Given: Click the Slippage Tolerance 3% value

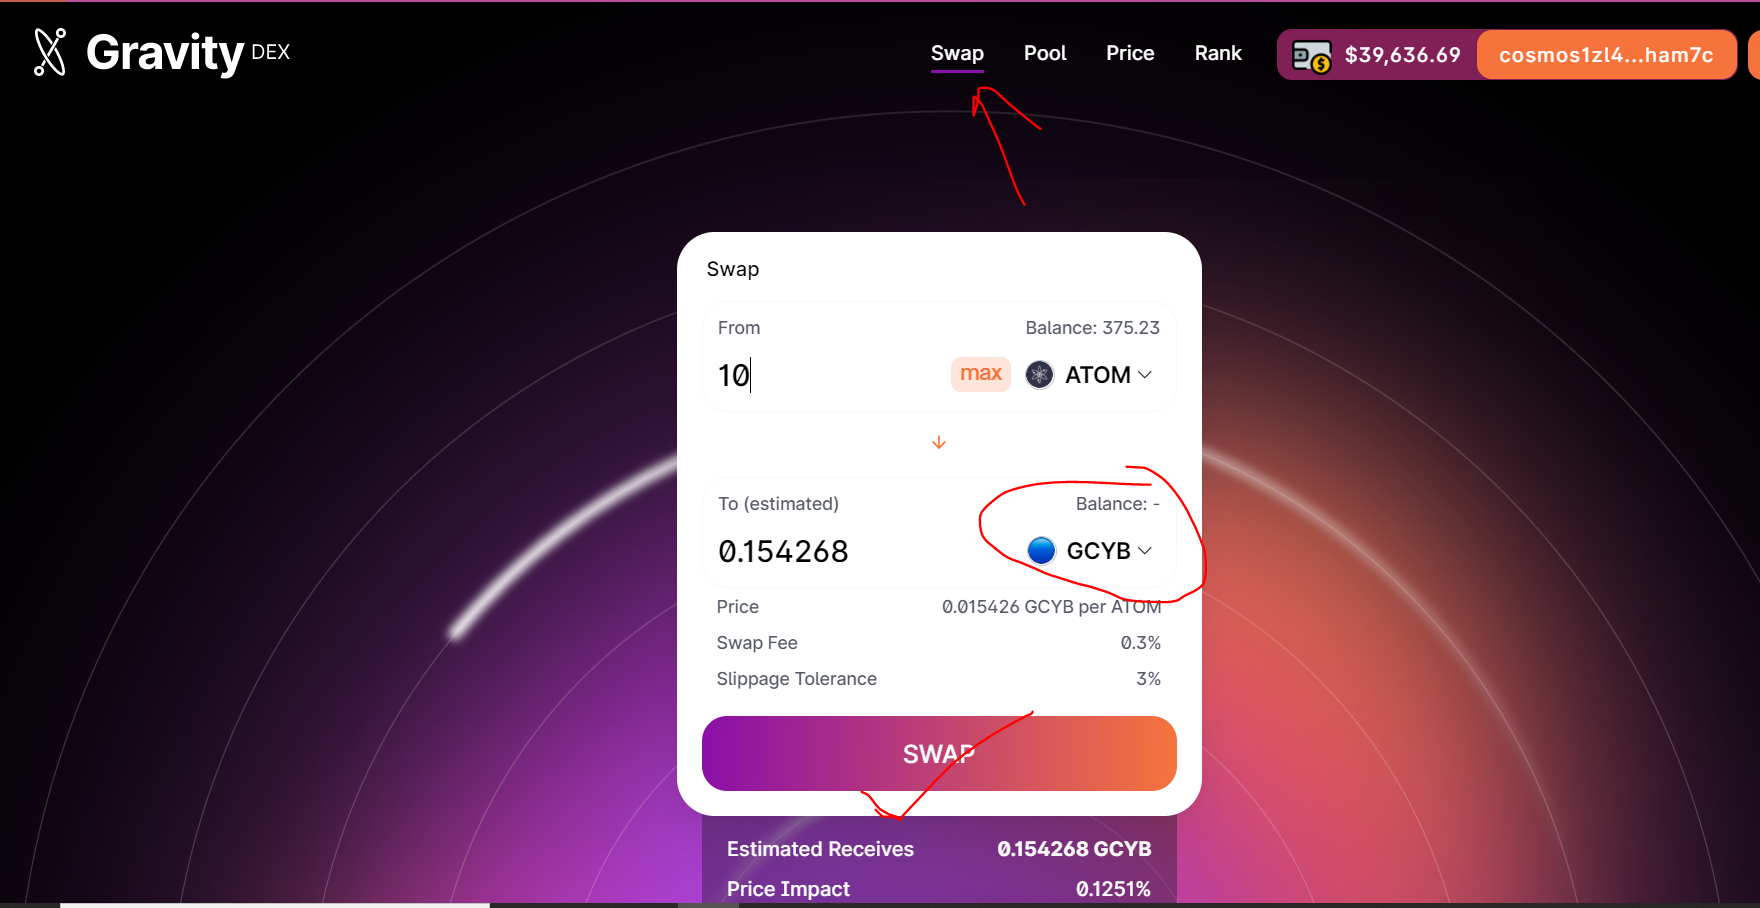Looking at the screenshot, I should [x=1148, y=679].
